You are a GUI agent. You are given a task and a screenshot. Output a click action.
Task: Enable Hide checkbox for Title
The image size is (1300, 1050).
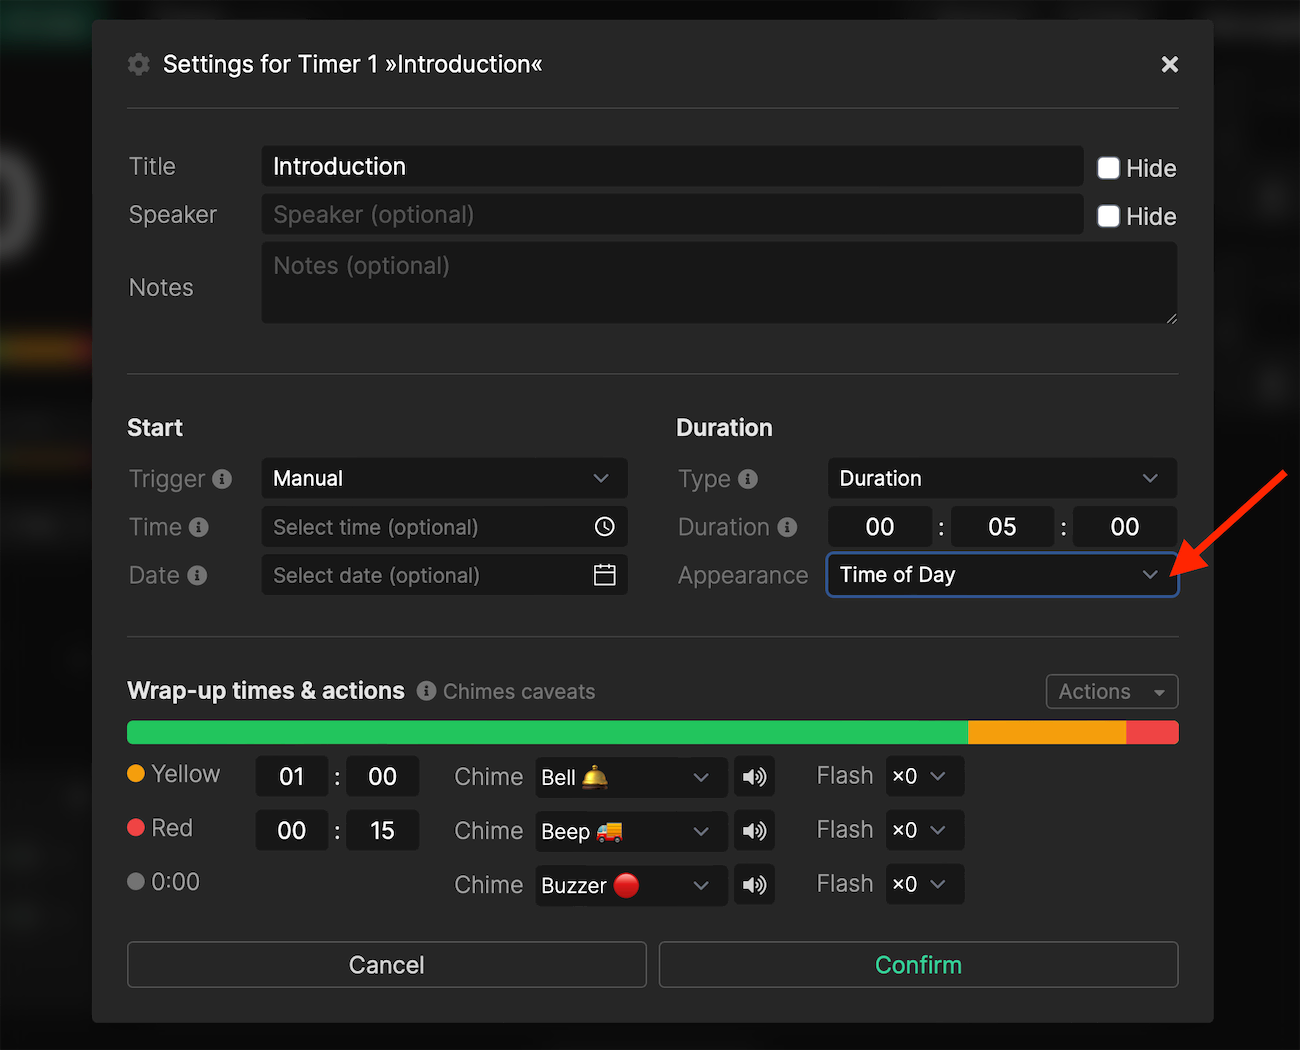(x=1108, y=168)
